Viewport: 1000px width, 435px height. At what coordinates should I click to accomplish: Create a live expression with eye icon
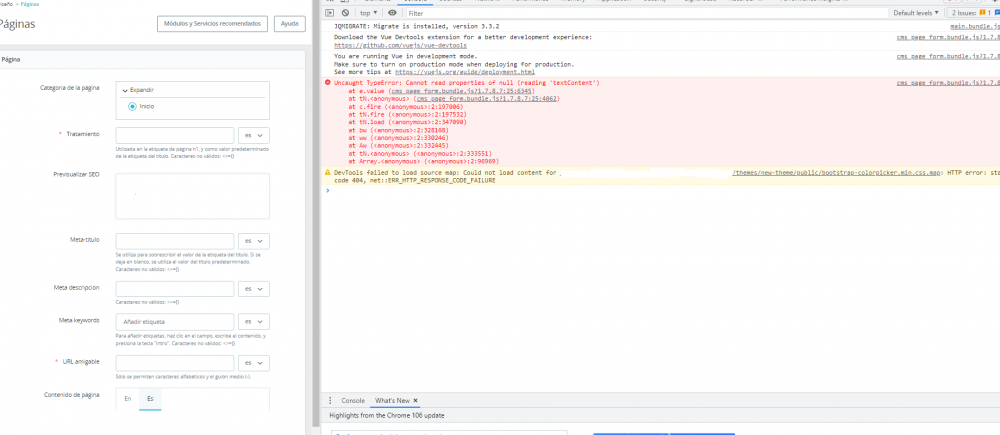point(392,13)
